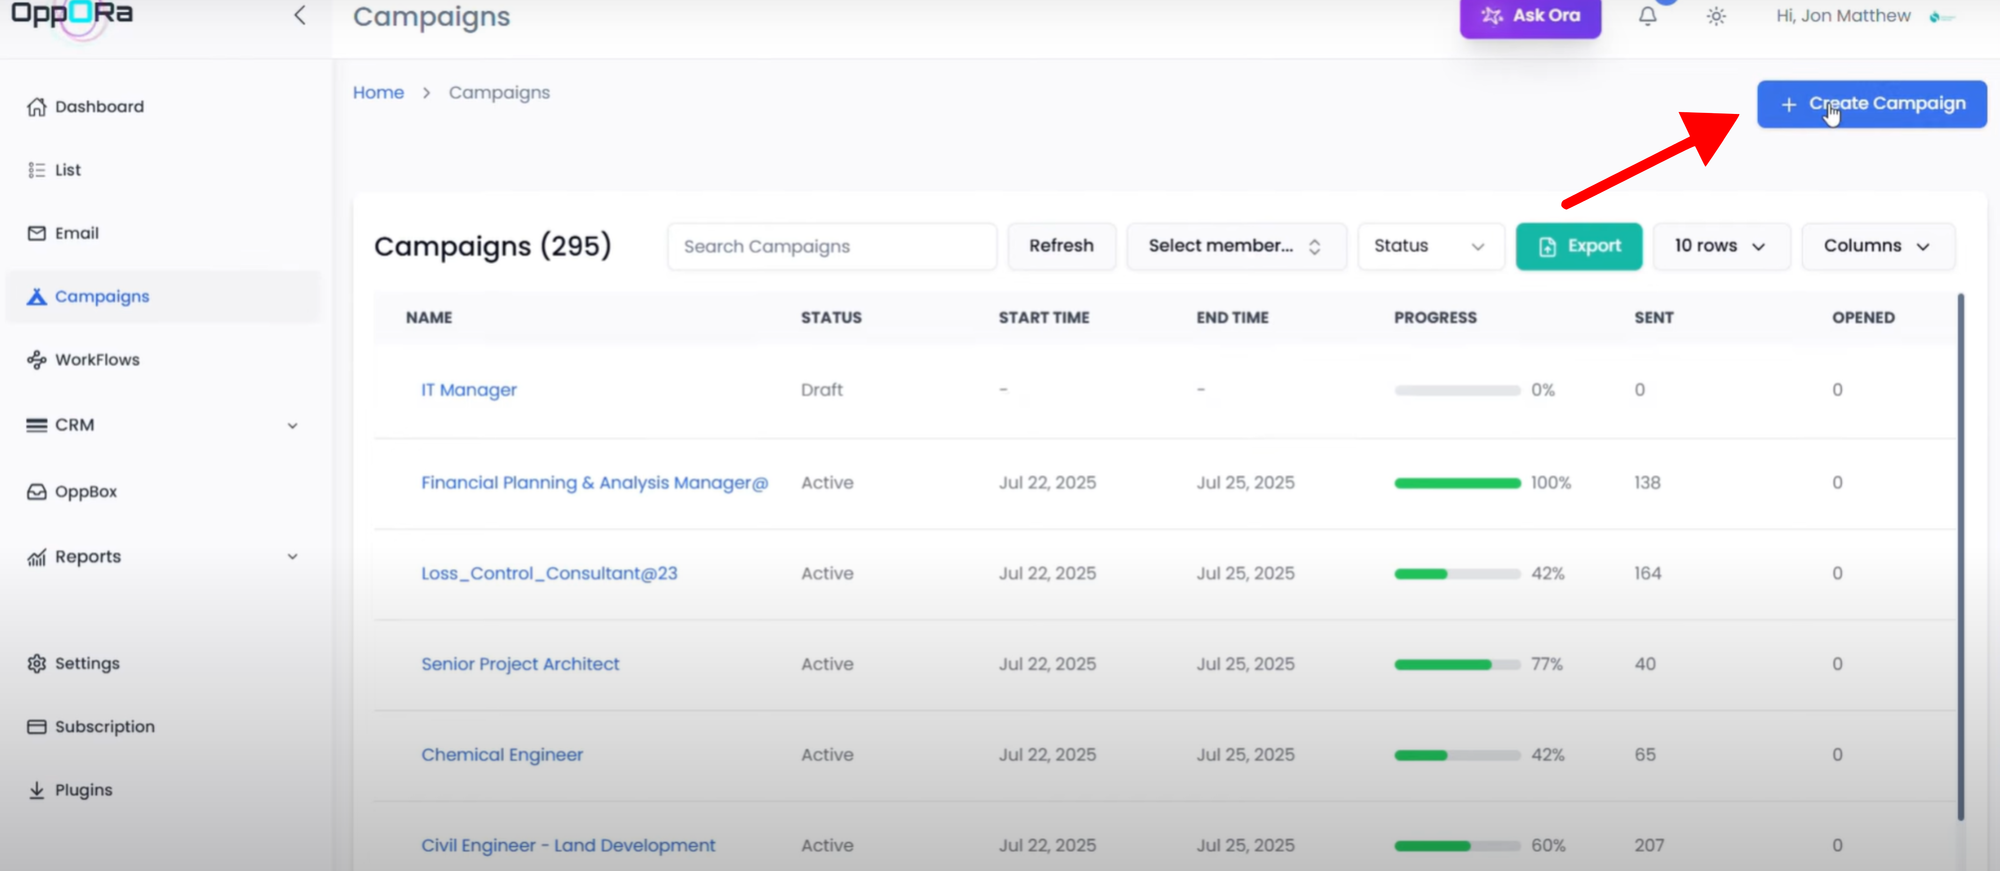
Task: Click the WorkFlows icon in sidebar
Action: pyautogui.click(x=37, y=360)
